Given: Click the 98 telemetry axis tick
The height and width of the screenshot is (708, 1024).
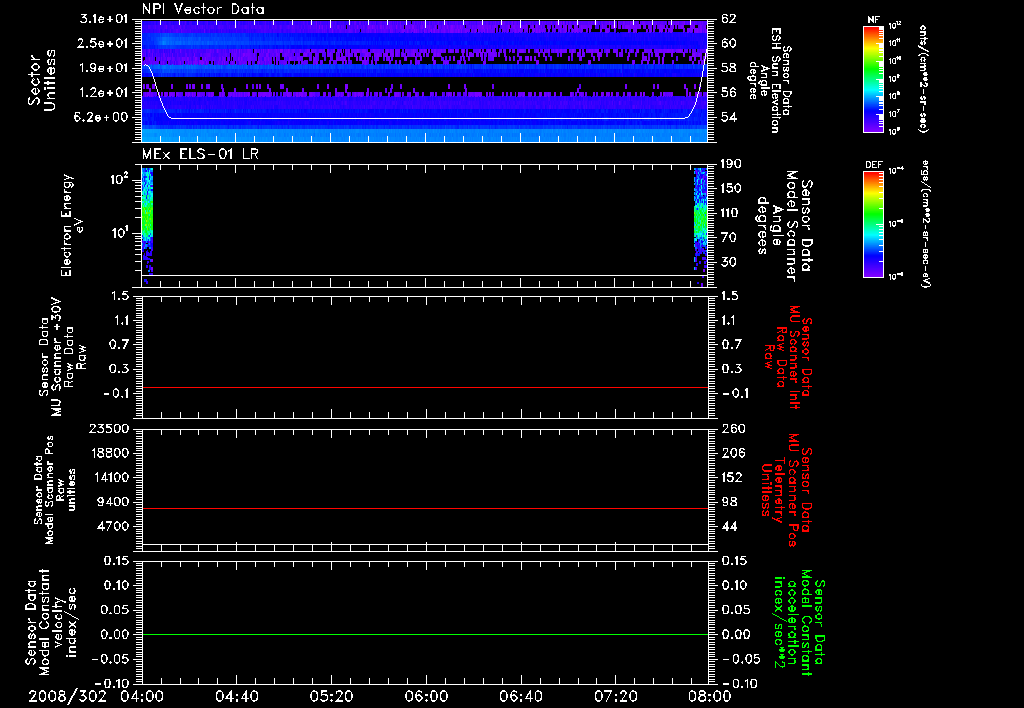Looking at the screenshot, I should click(x=729, y=502).
